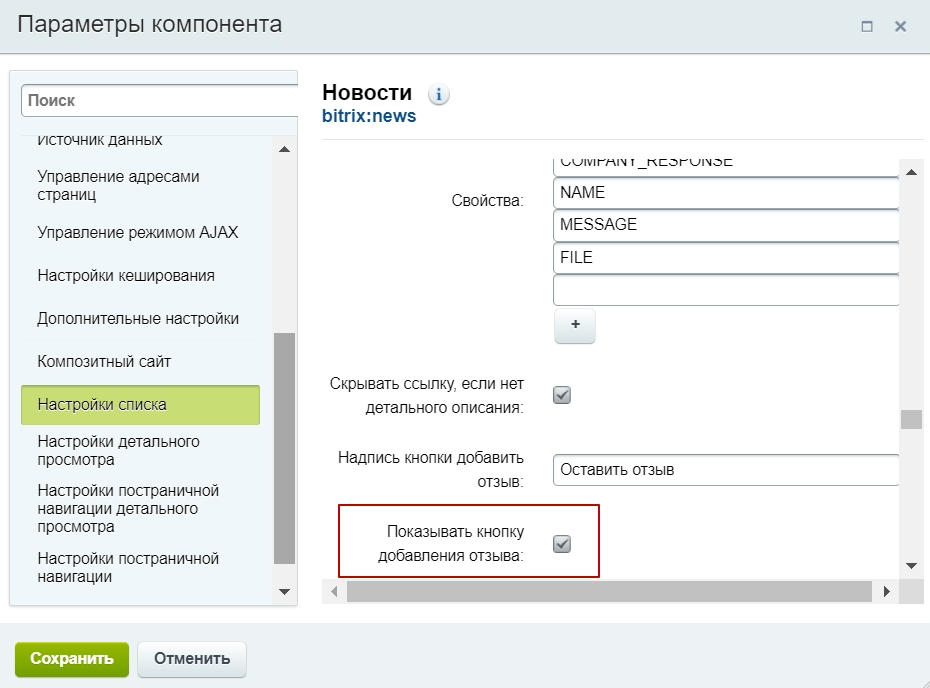
Task: Click the horizontal scrollbar of settings panel
Action: (609, 592)
